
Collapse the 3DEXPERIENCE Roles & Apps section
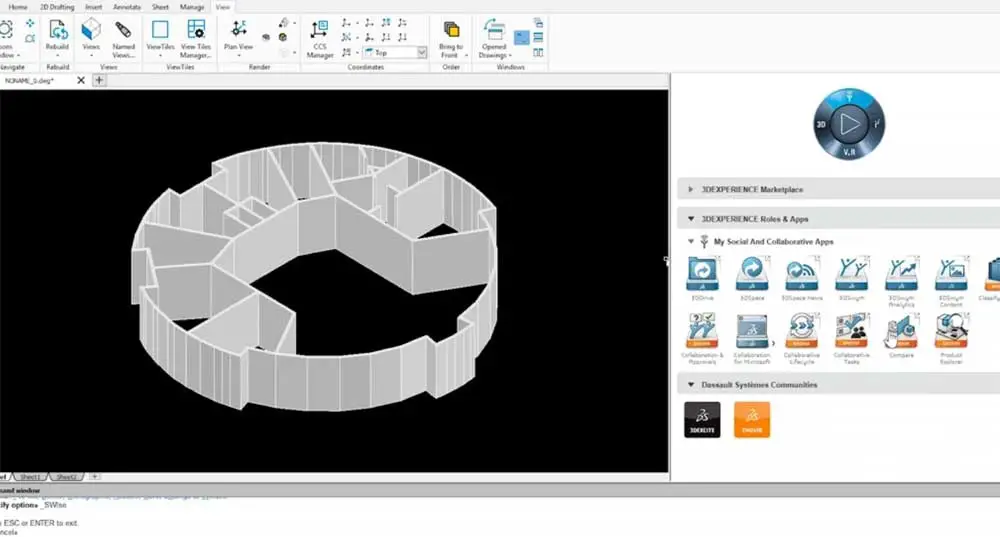tap(691, 219)
